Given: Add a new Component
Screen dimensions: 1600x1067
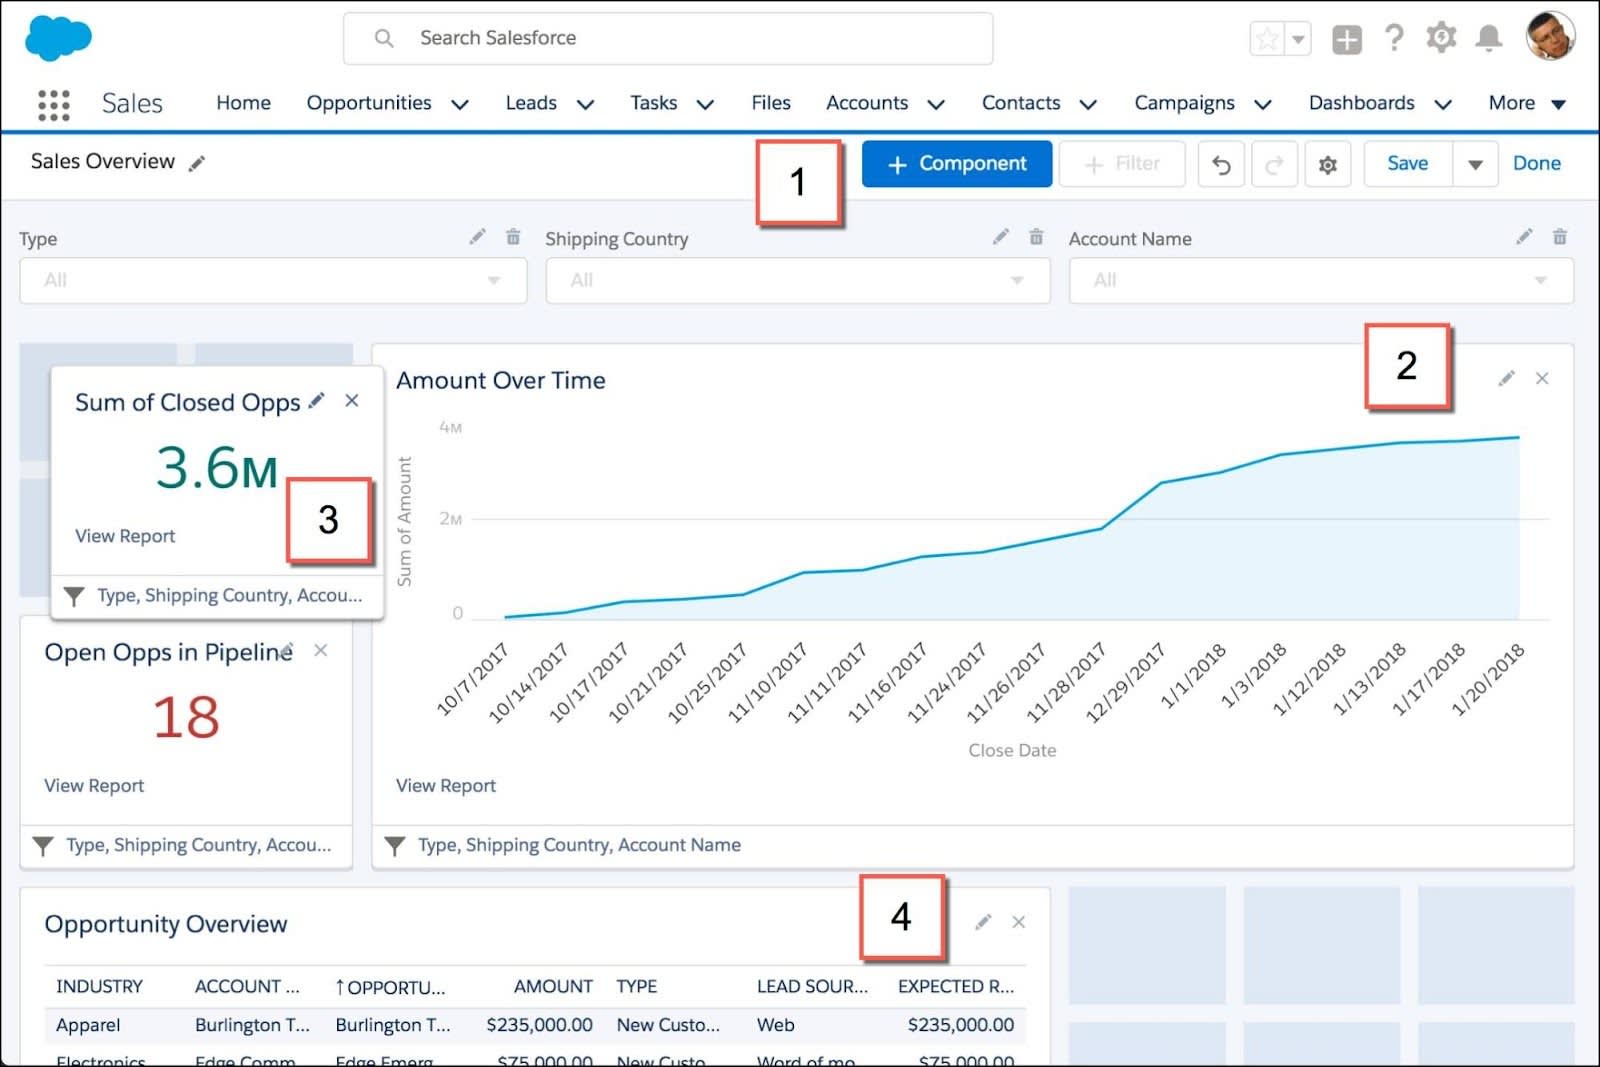Looking at the screenshot, I should tap(957, 164).
